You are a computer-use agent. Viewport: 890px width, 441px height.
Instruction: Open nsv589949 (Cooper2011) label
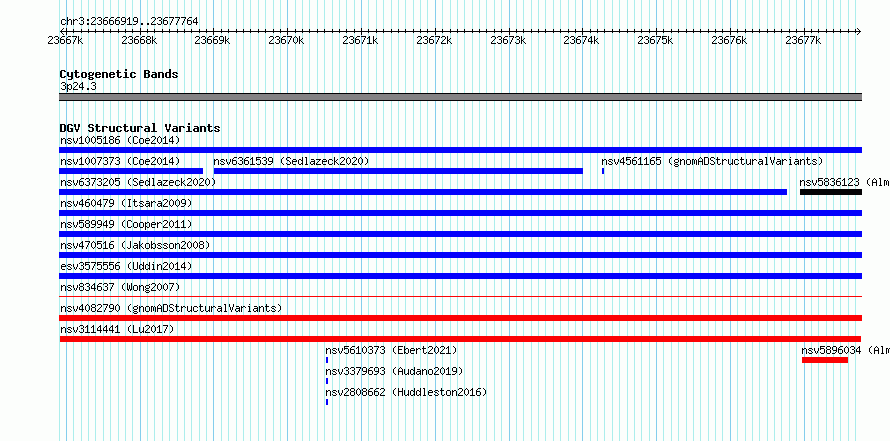(126, 224)
